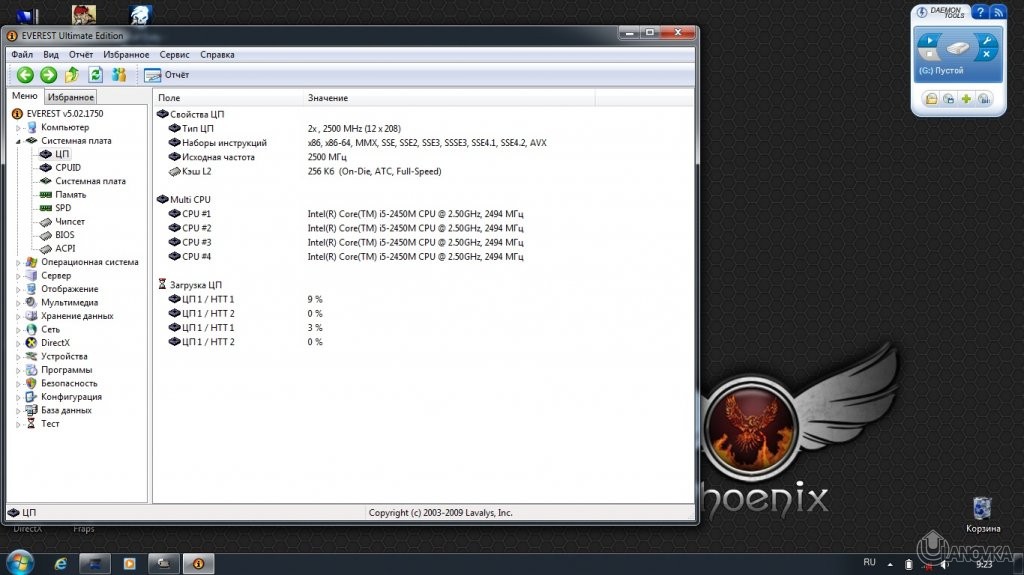The width and height of the screenshot is (1024, 575).
Task: Select the Наборы инструкций row
Action: pyautogui.click(x=423, y=143)
